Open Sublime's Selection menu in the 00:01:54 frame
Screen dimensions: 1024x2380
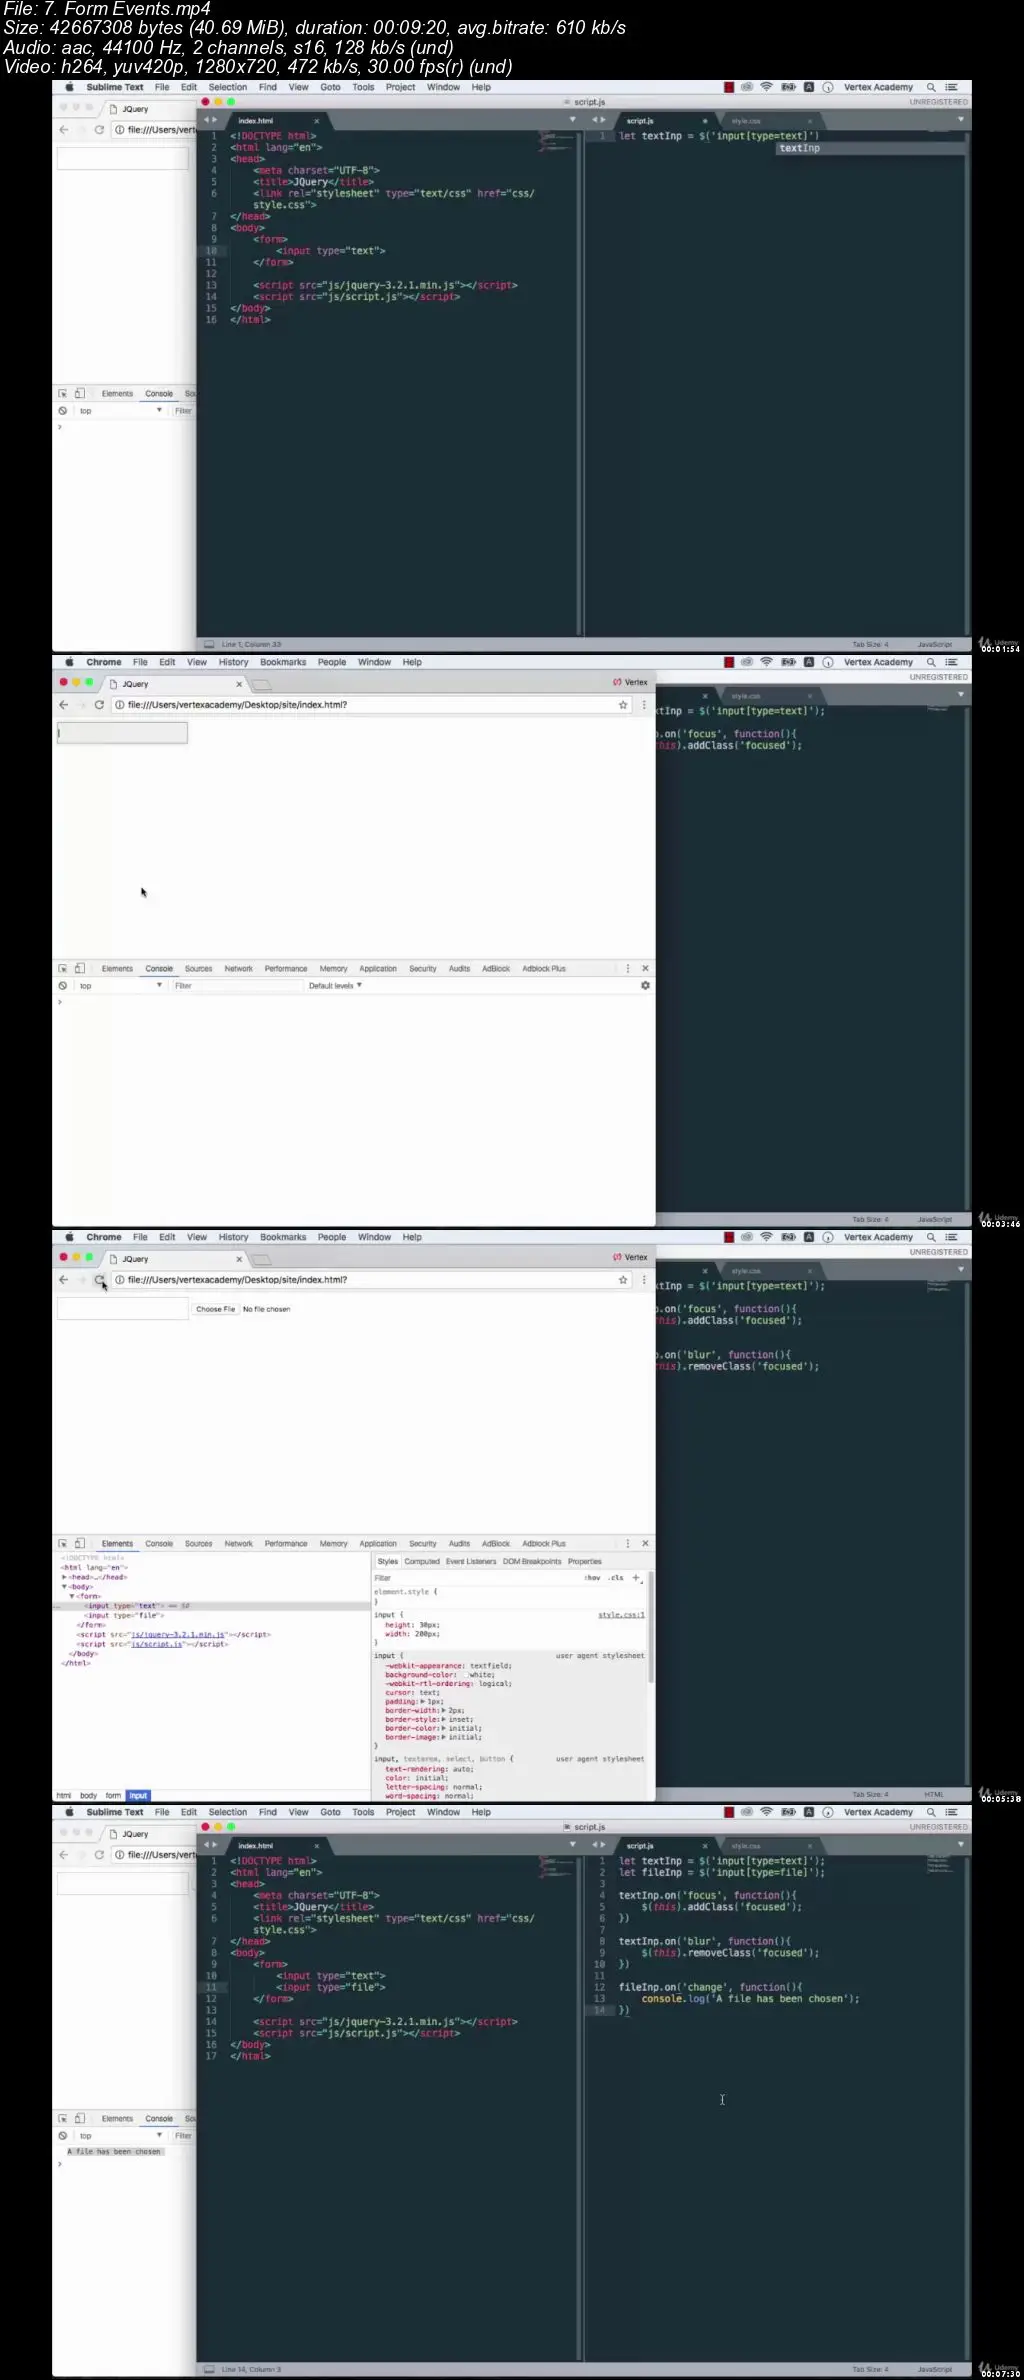coord(228,87)
